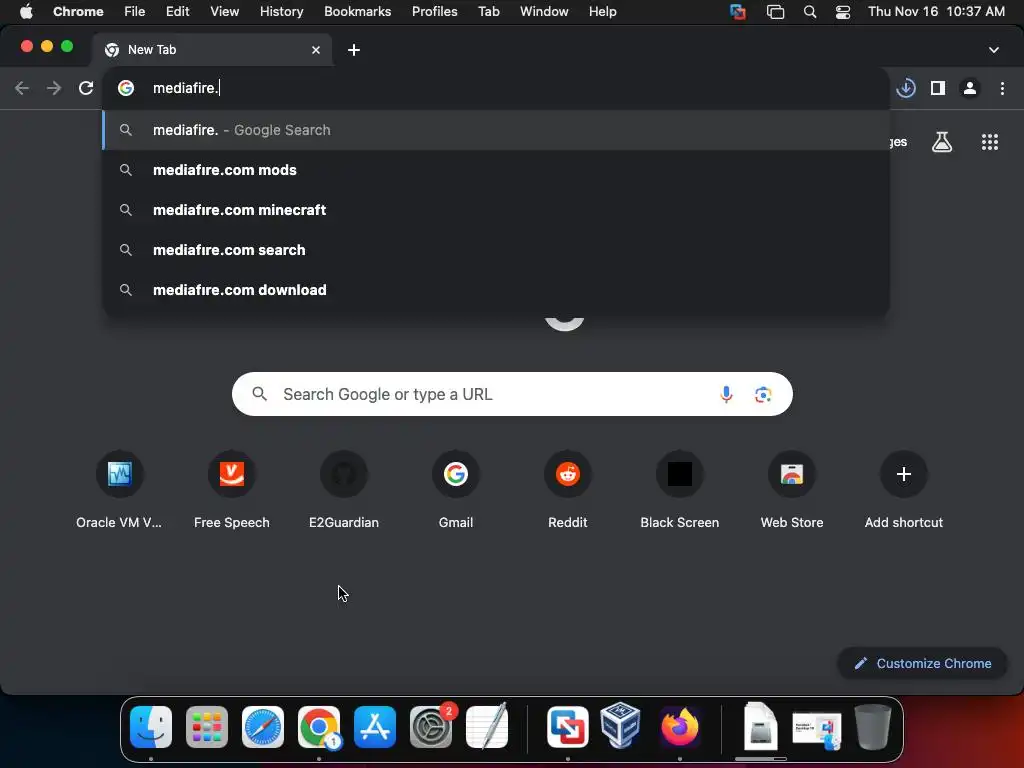The image size is (1024, 768).
Task: Select suggestion mediafire.com mods
Action: tap(496, 170)
